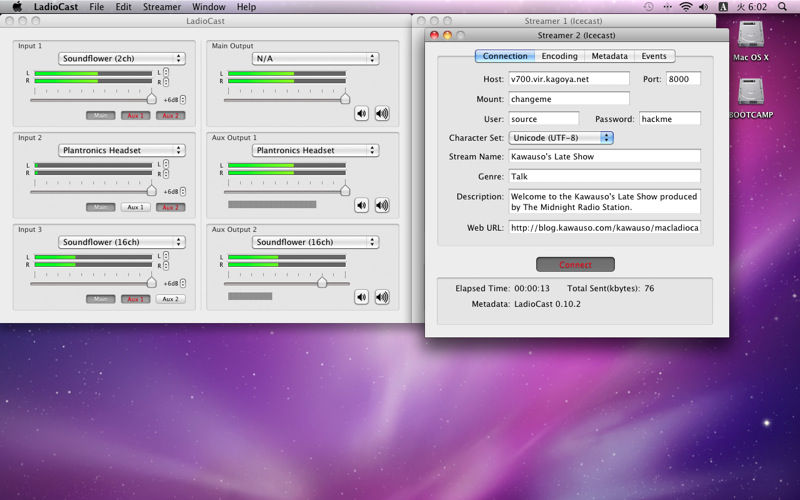The height and width of the screenshot is (500, 800).
Task: Switch to the Encoding tab
Action: coord(559,56)
